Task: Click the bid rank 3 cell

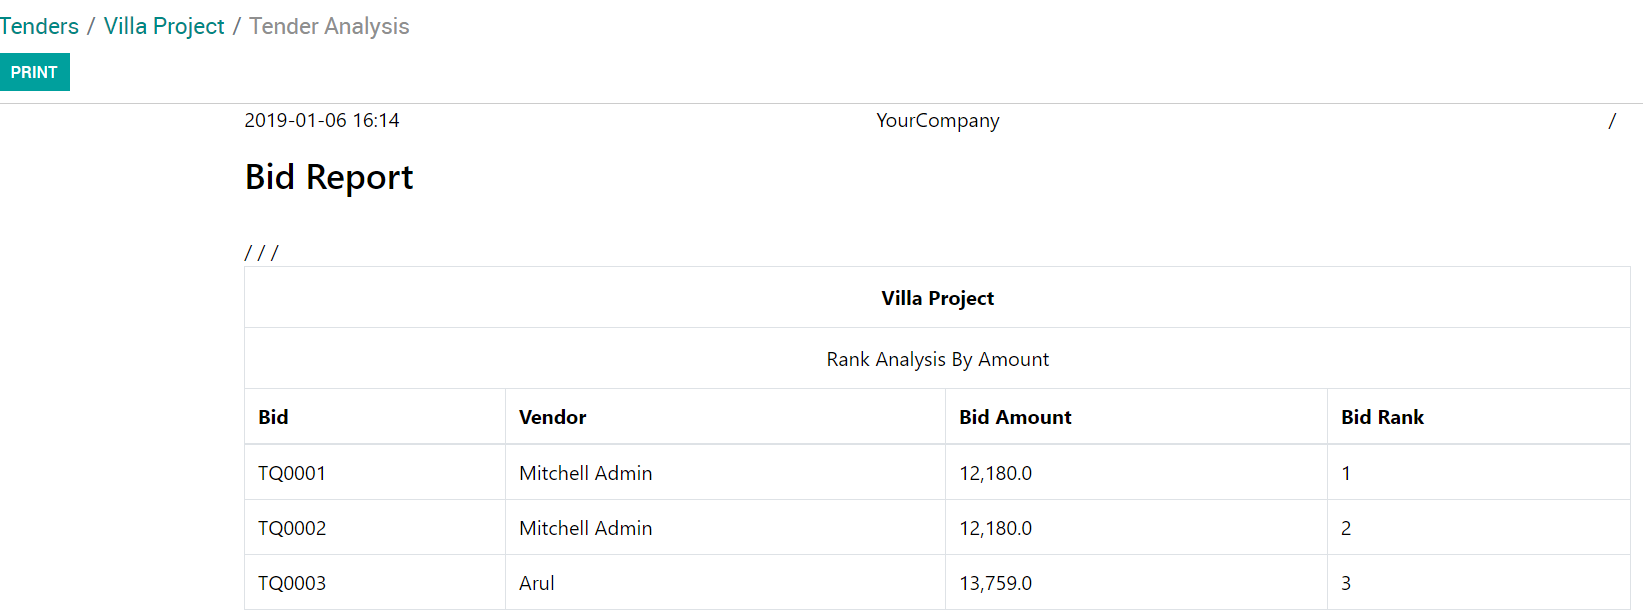Action: (x=1346, y=583)
